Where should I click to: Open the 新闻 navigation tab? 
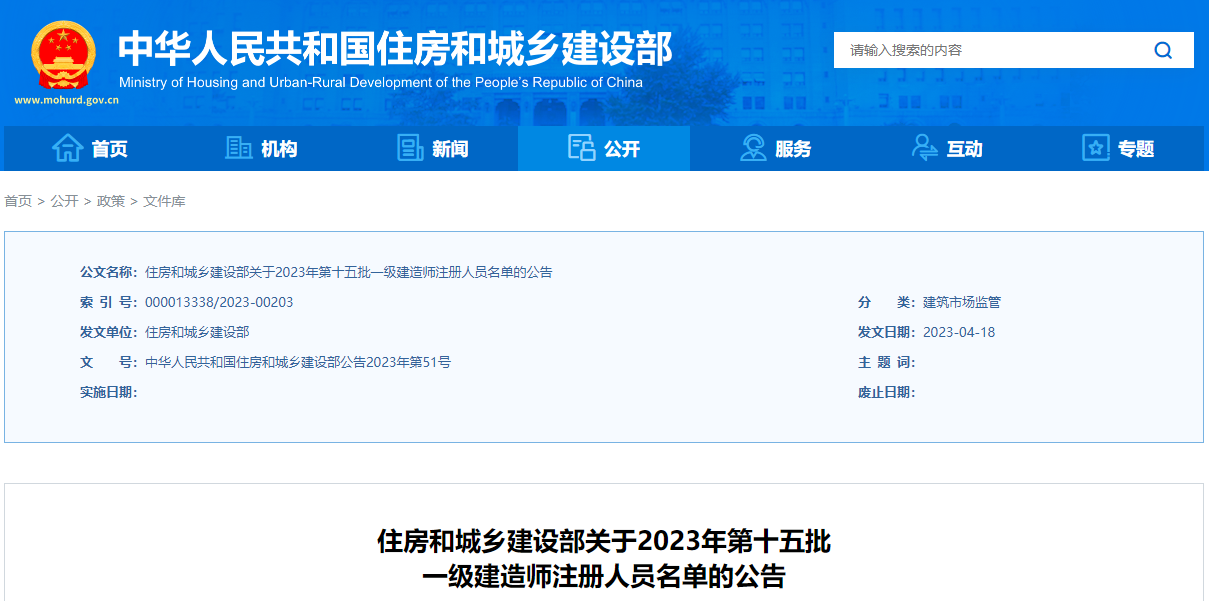coord(450,149)
